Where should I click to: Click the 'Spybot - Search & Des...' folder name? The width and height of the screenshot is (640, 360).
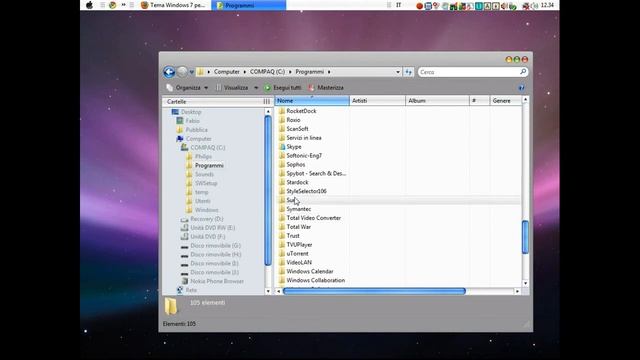[x=316, y=173]
